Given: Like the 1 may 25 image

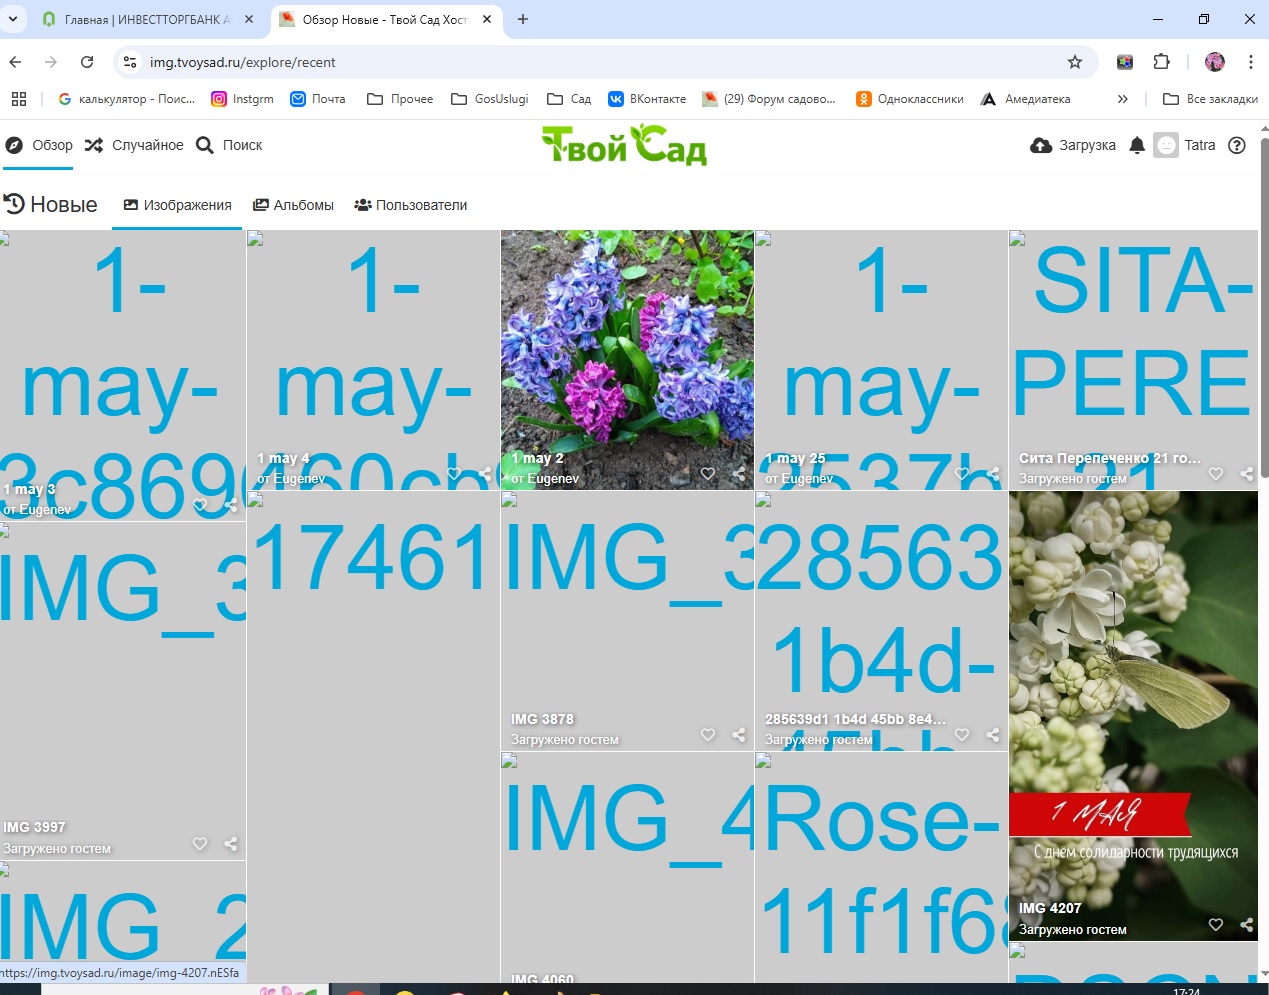Looking at the screenshot, I should pos(962,473).
